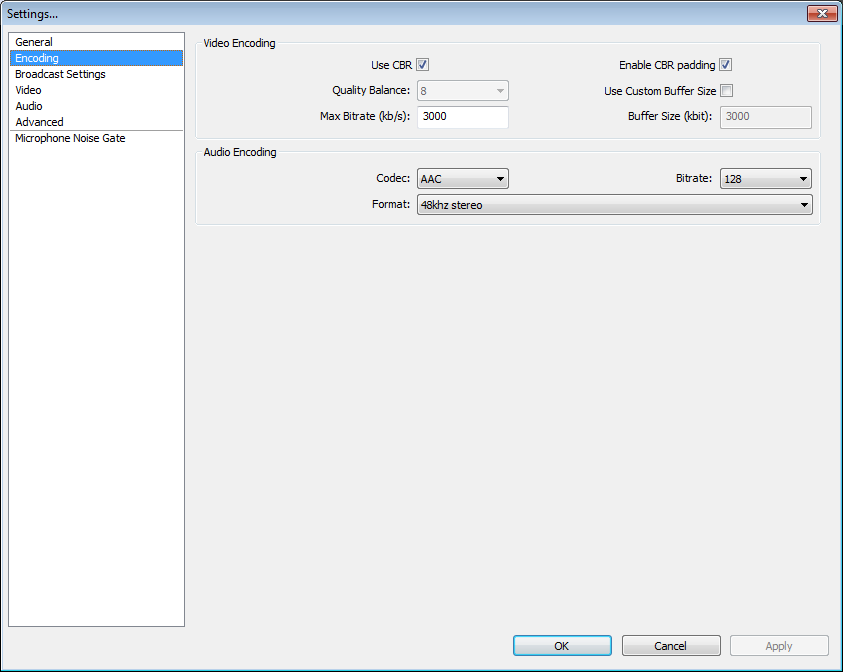Image resolution: width=843 pixels, height=672 pixels.
Task: Click the OK button
Action: click(561, 645)
